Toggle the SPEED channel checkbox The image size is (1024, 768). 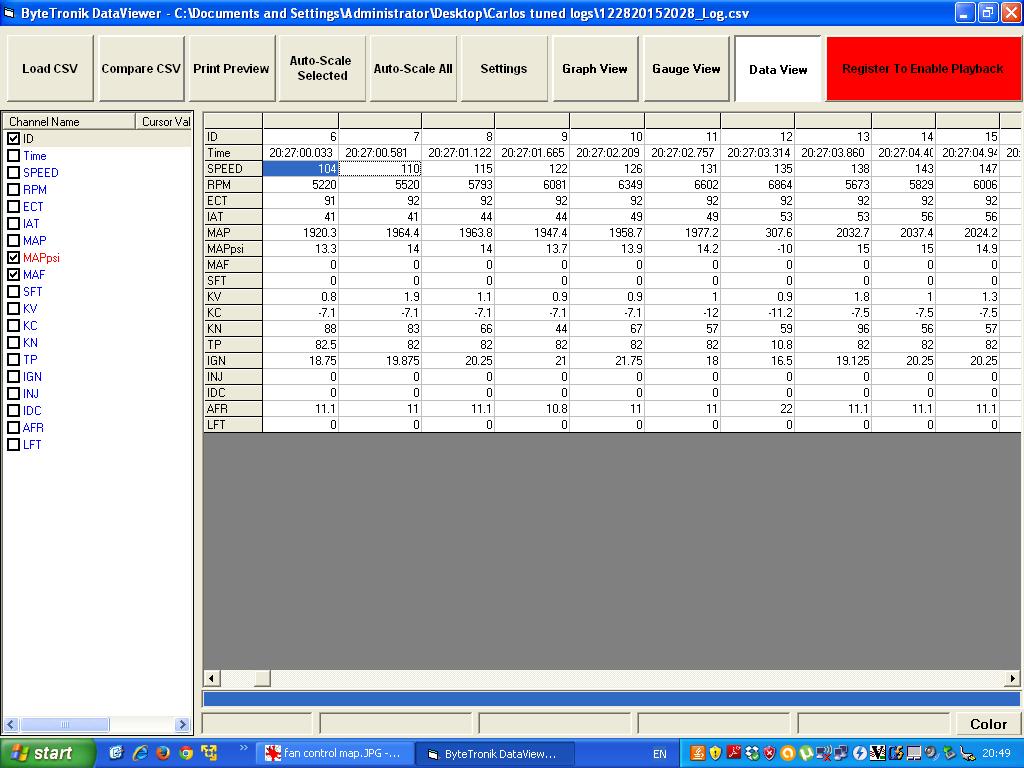click(x=14, y=173)
